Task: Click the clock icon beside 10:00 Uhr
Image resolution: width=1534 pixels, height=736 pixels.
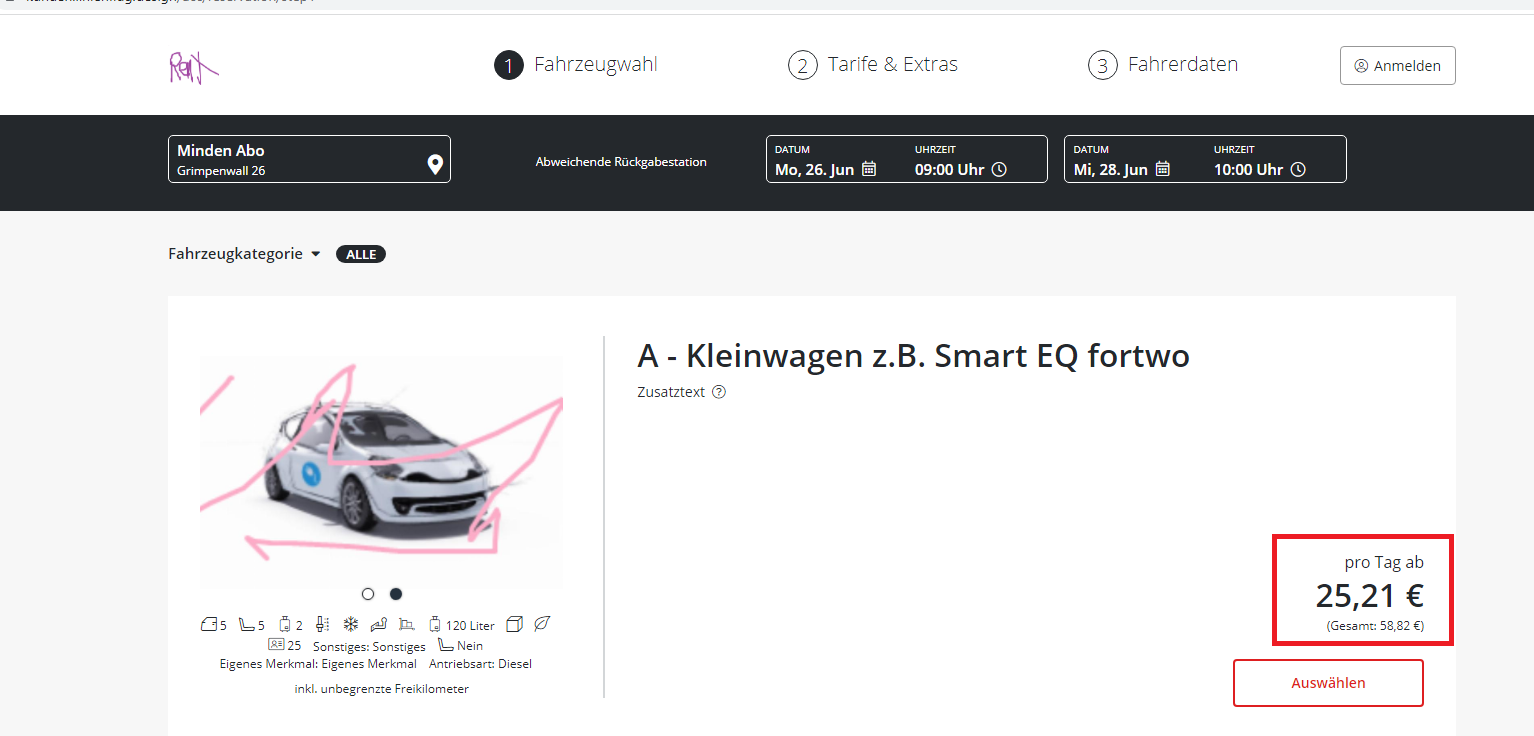Action: pyautogui.click(x=1298, y=169)
